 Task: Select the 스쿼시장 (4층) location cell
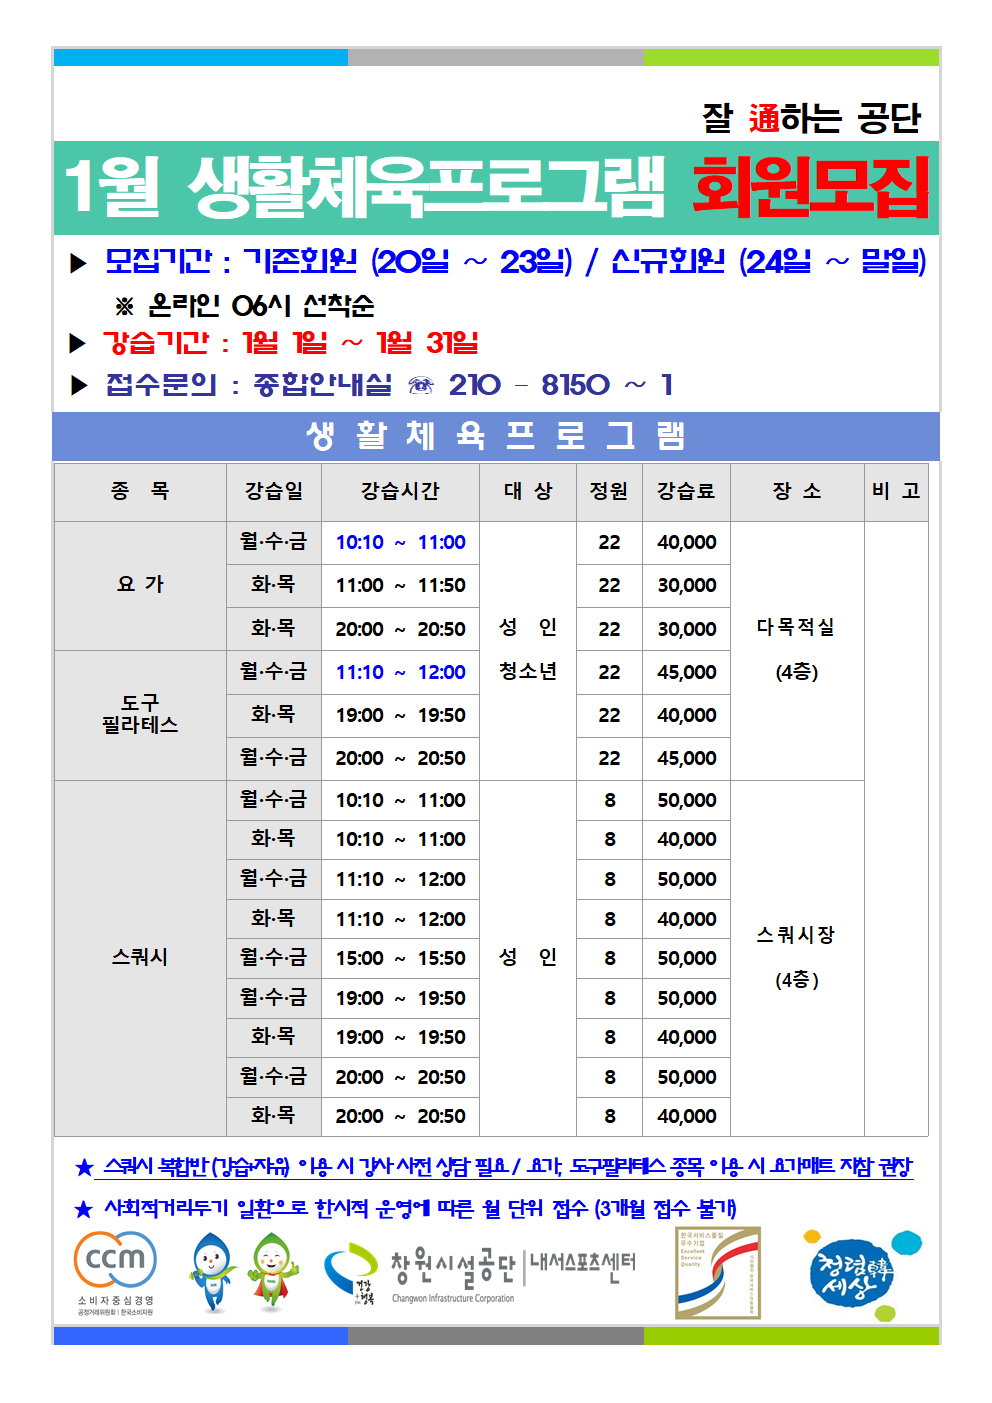[x=796, y=957]
